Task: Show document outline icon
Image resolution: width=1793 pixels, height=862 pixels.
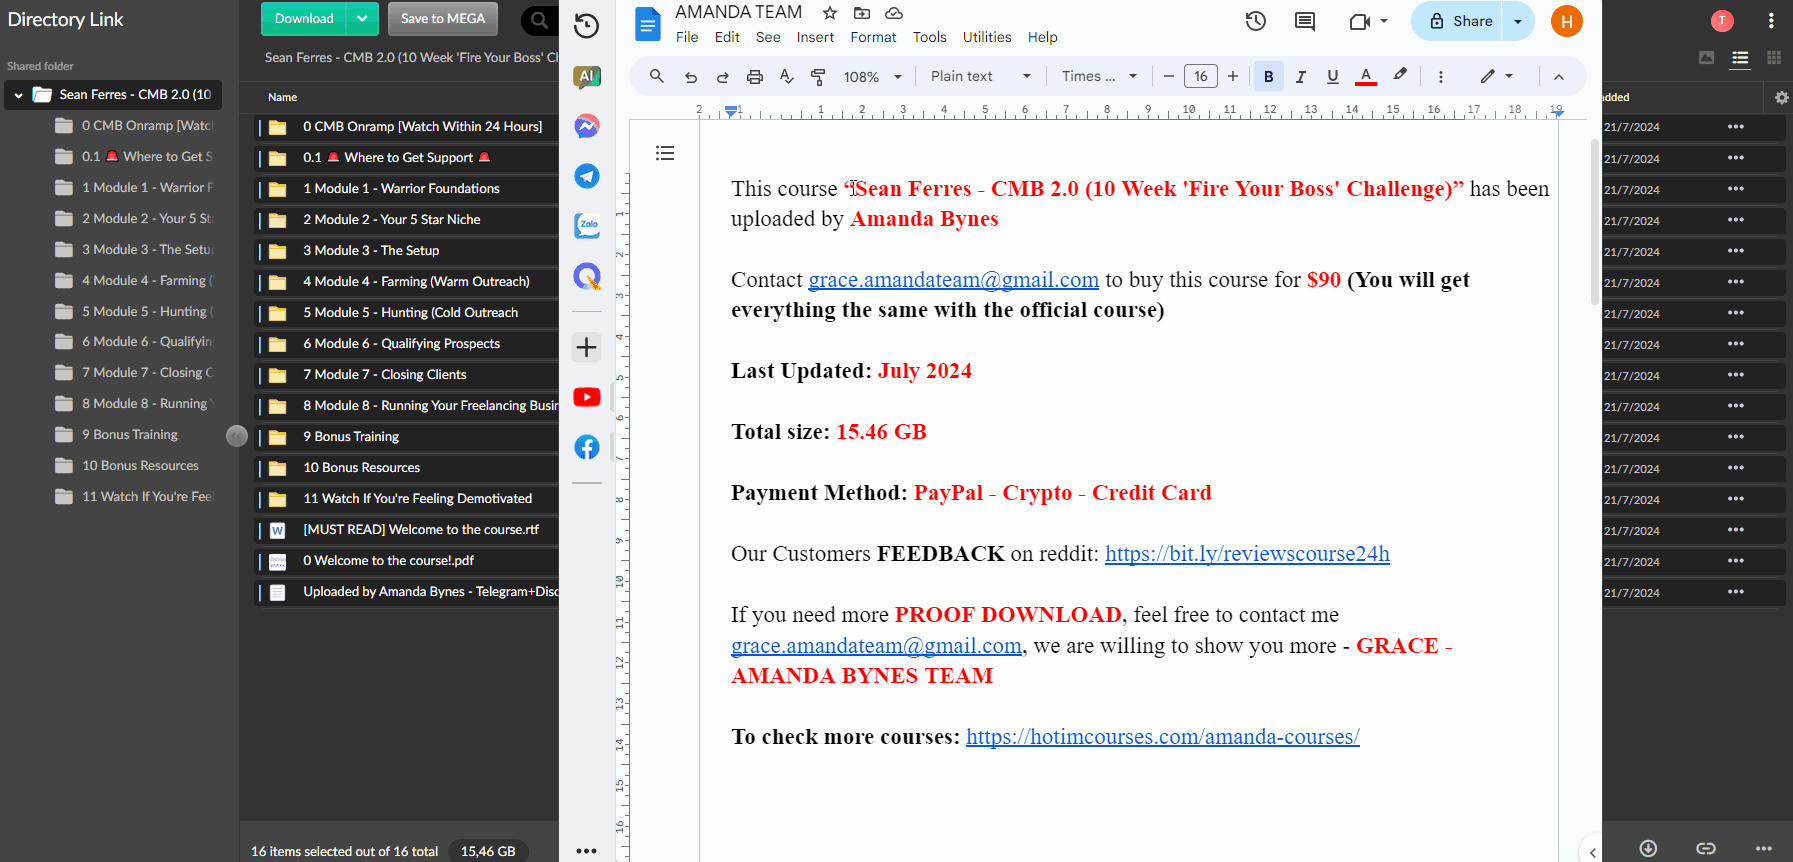Action: coord(665,153)
